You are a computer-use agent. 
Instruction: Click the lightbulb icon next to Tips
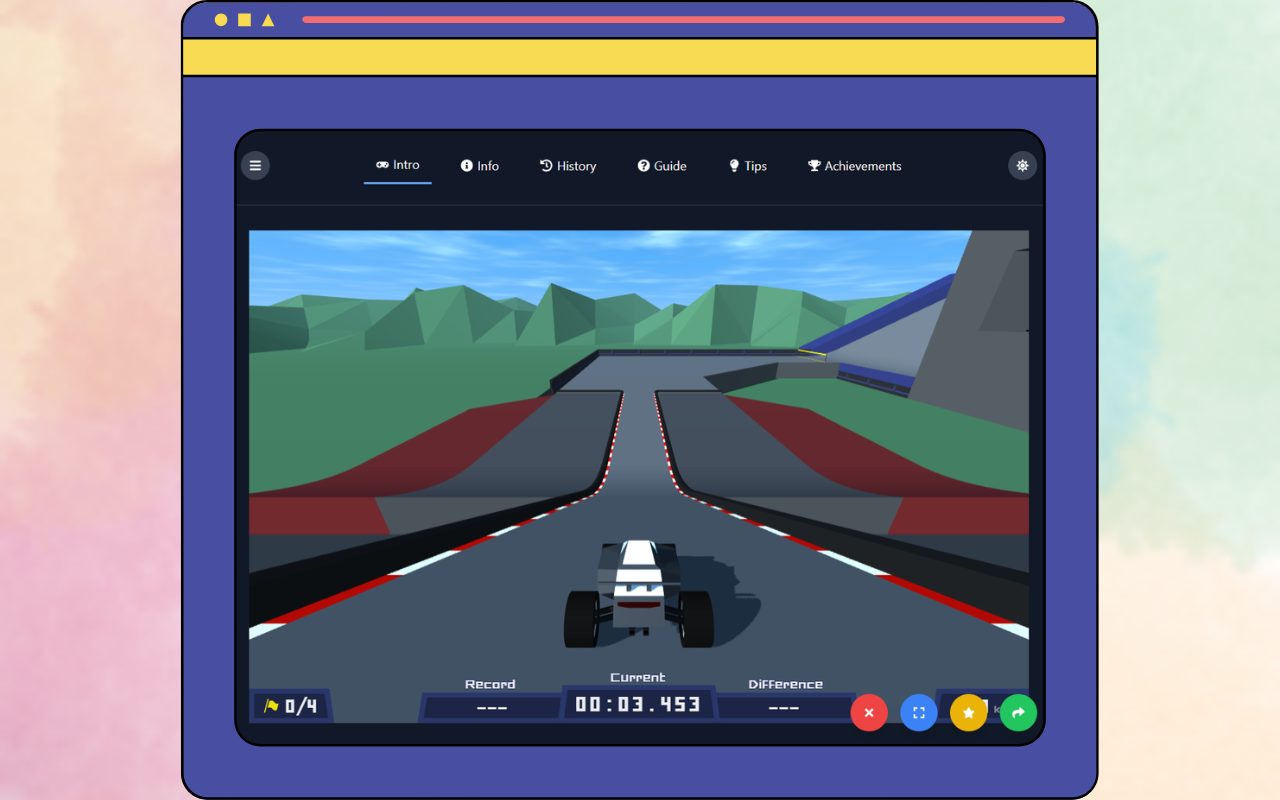point(733,165)
